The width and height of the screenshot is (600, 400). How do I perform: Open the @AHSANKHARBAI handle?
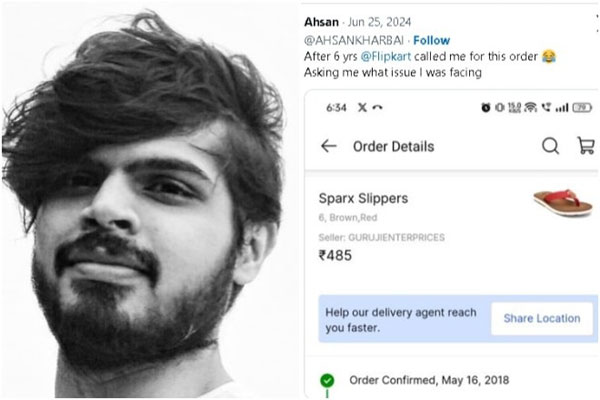pyautogui.click(x=345, y=41)
